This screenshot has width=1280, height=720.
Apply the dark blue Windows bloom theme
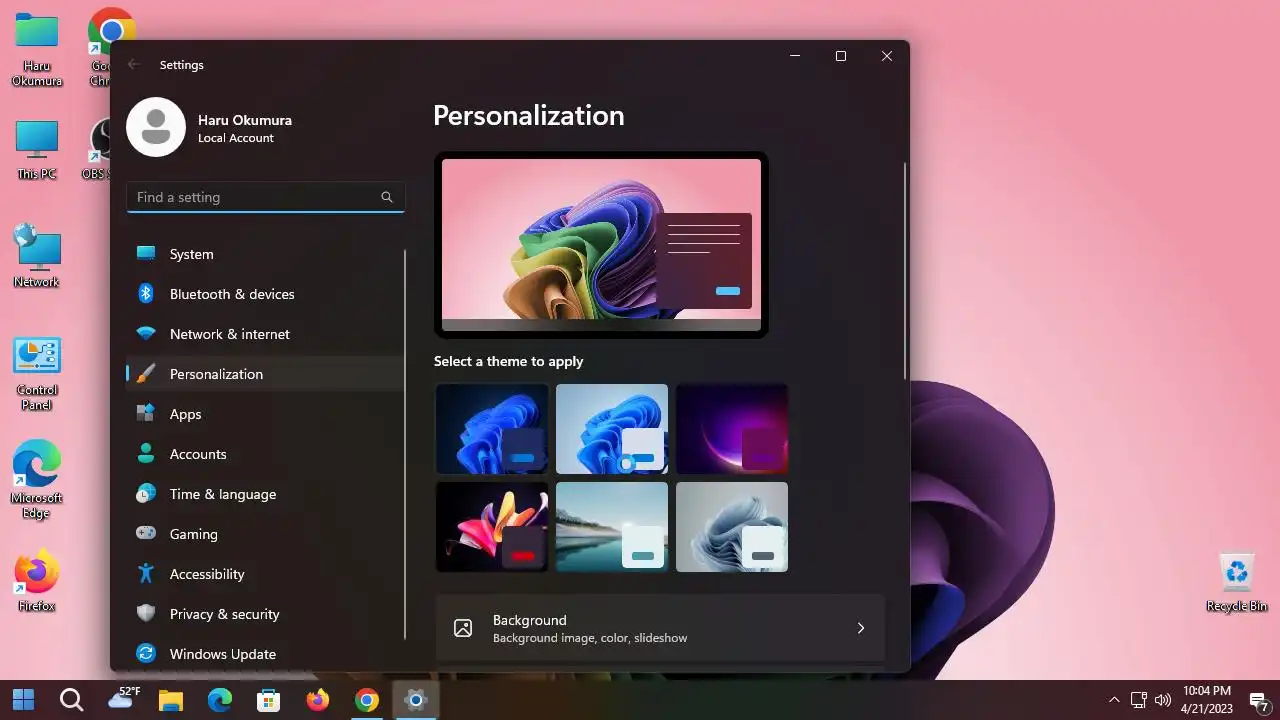click(492, 429)
